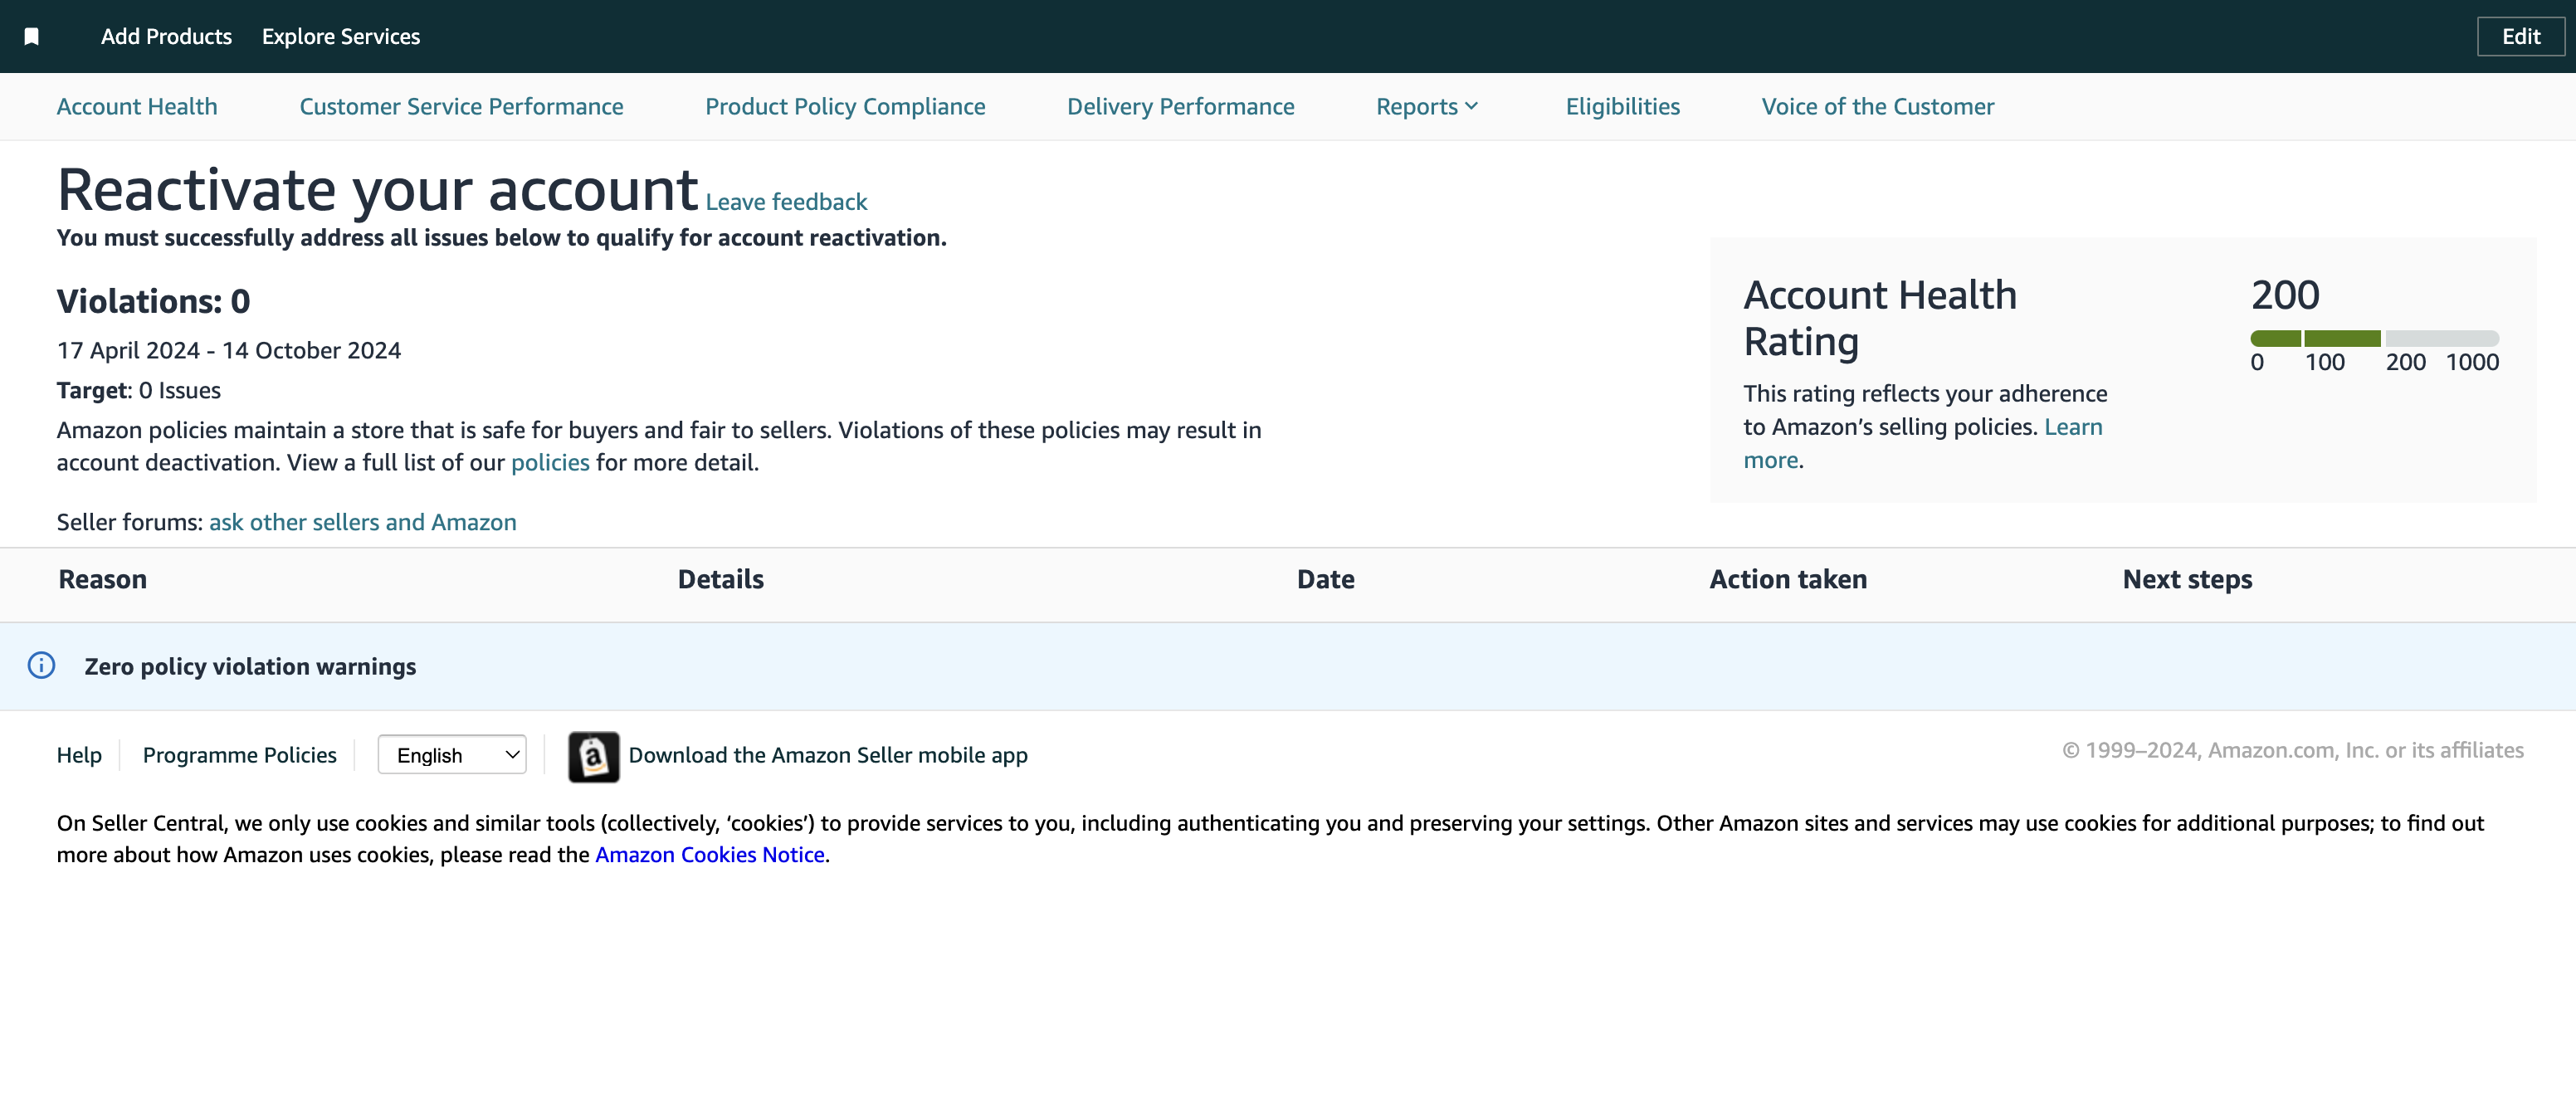Click the Violations: 0 heading
This screenshot has height=1102, width=2576.
[153, 301]
